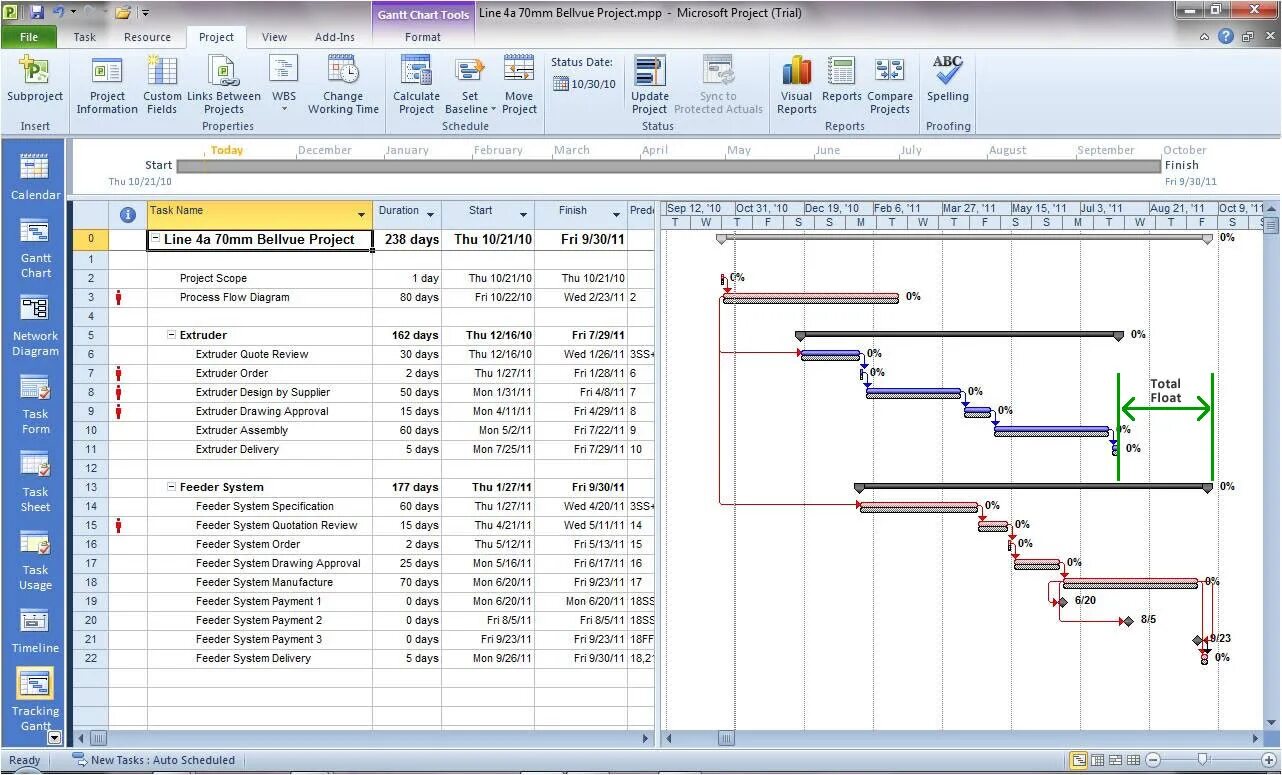Click the Set Baseline icon
This screenshot has width=1282, height=775.
click(x=470, y=72)
